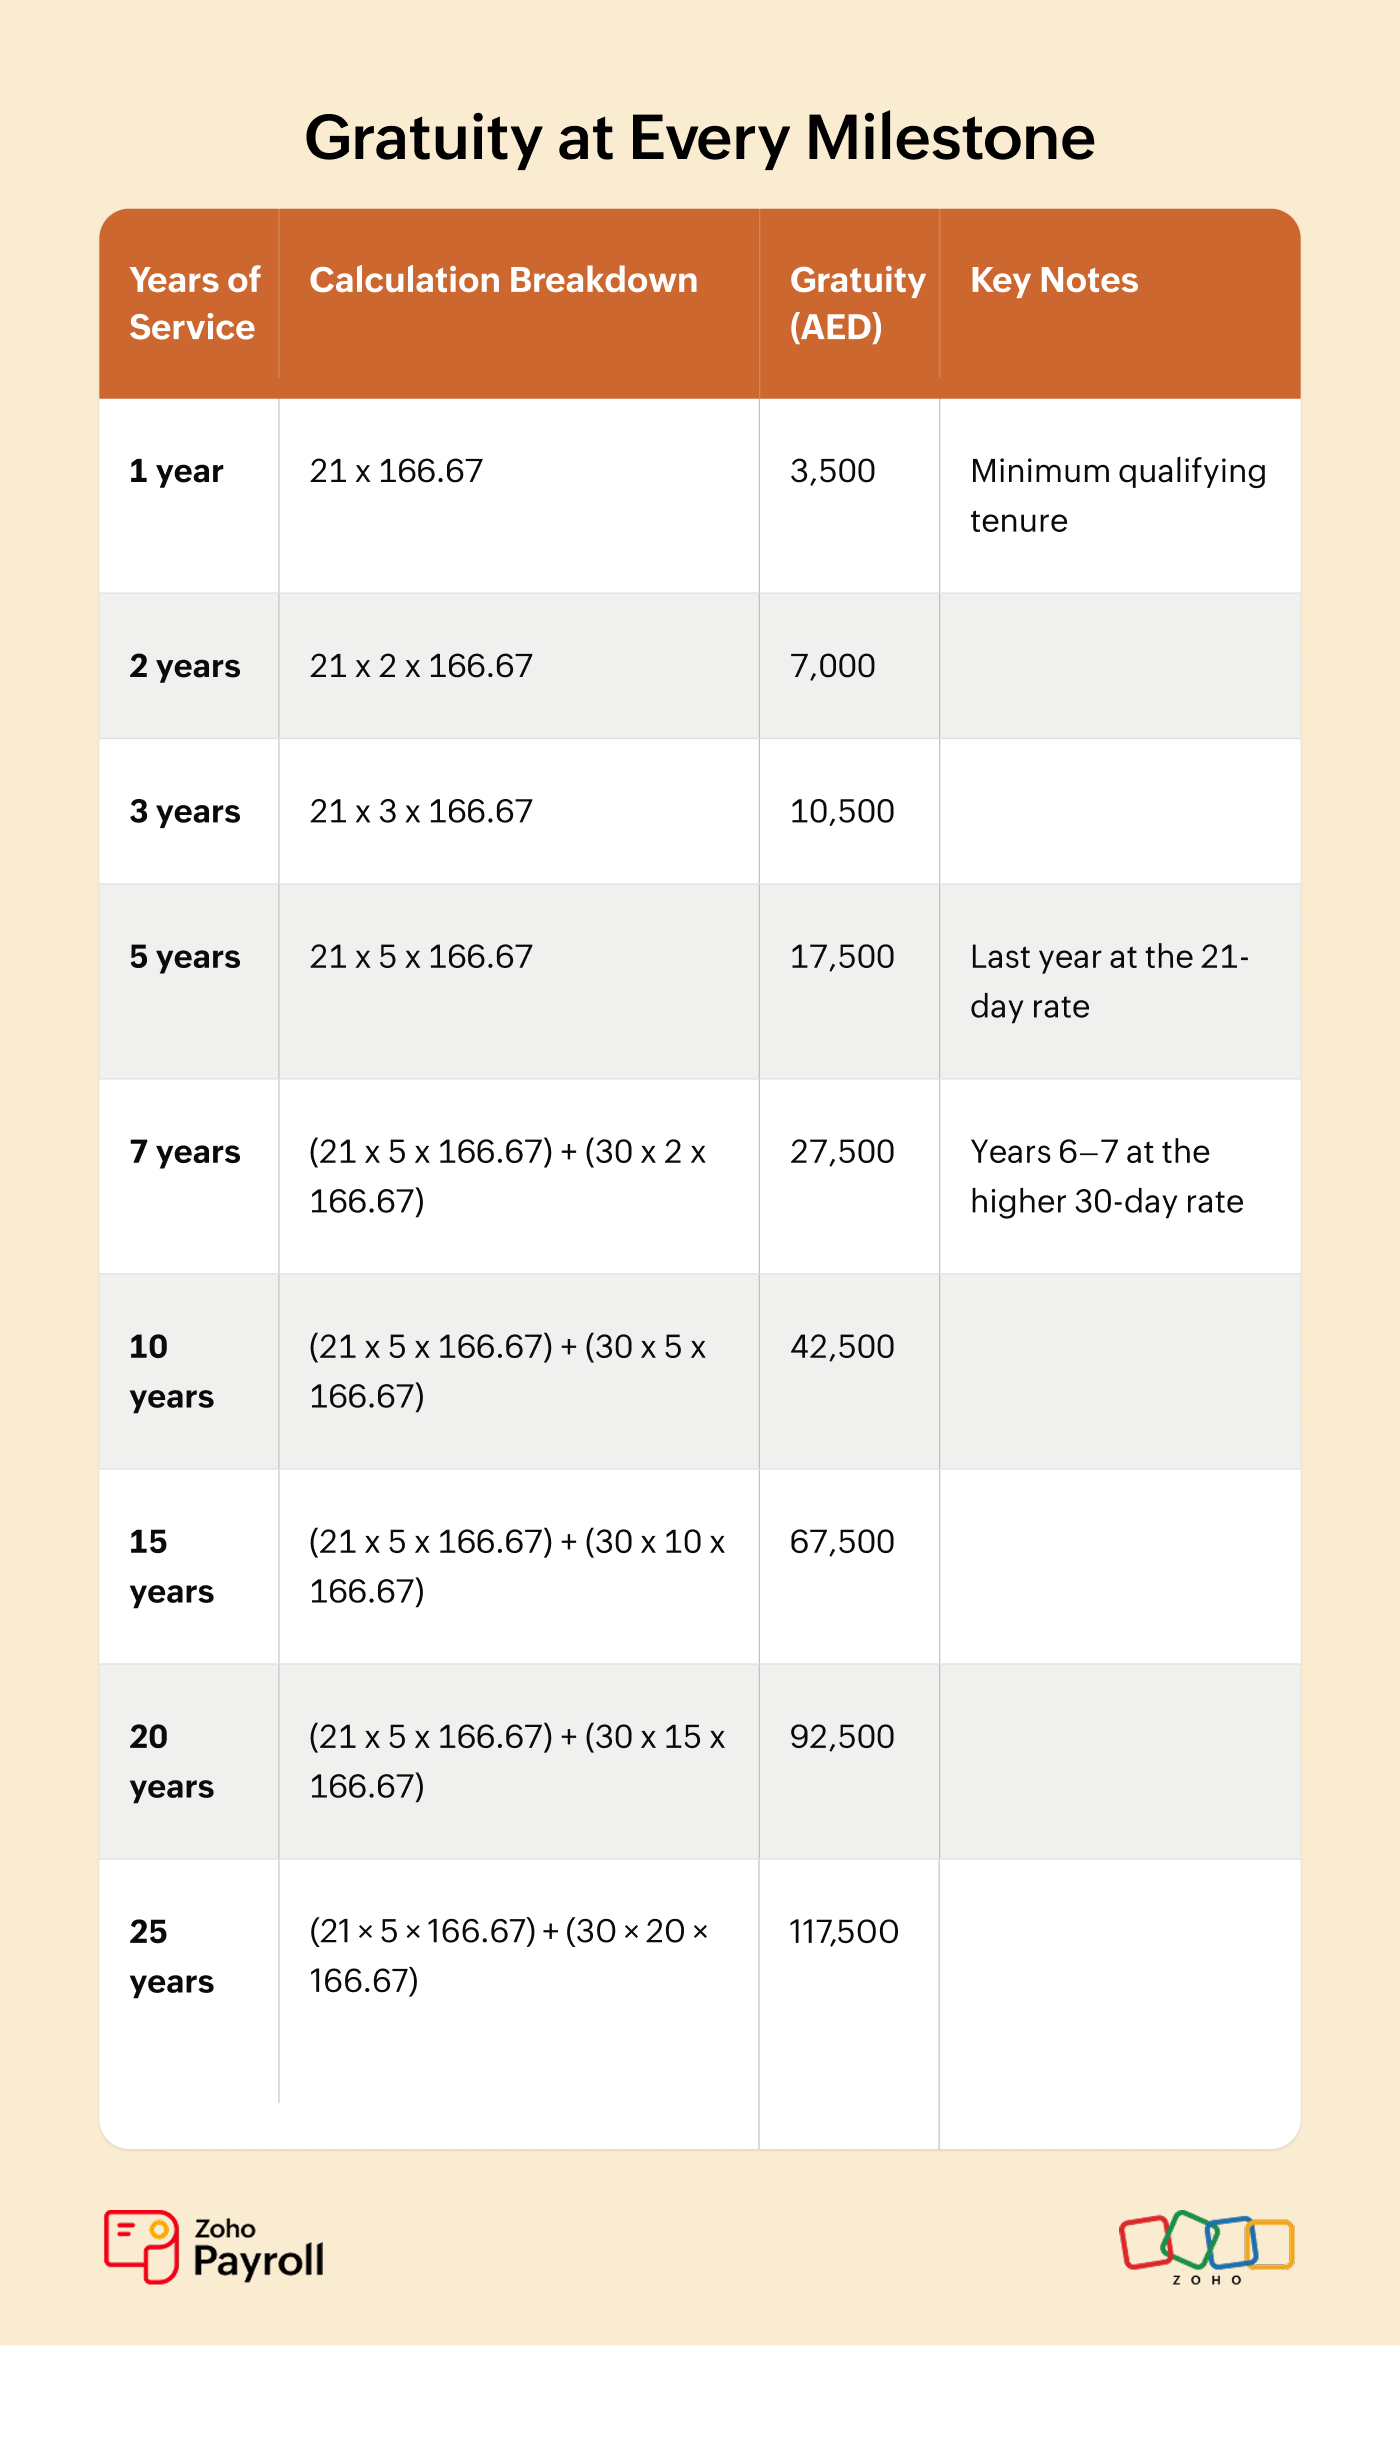Viewport: 1400px width, 2440px height.
Task: Select the '5 years' row label
Action: click(x=185, y=957)
